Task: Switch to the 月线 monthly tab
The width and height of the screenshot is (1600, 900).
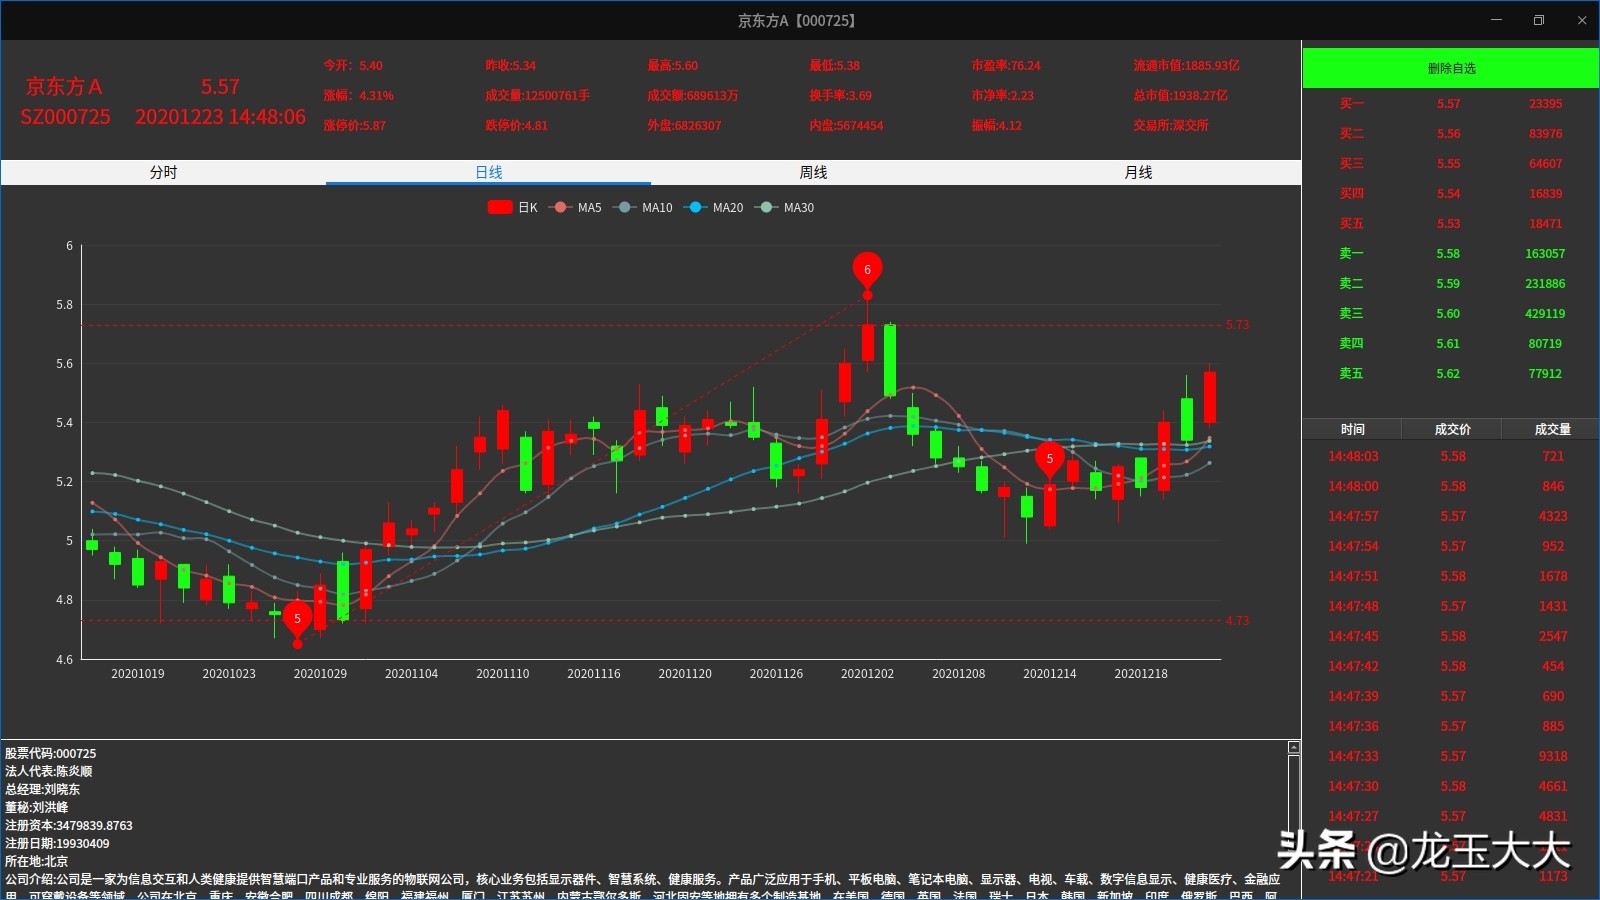Action: point(1138,172)
